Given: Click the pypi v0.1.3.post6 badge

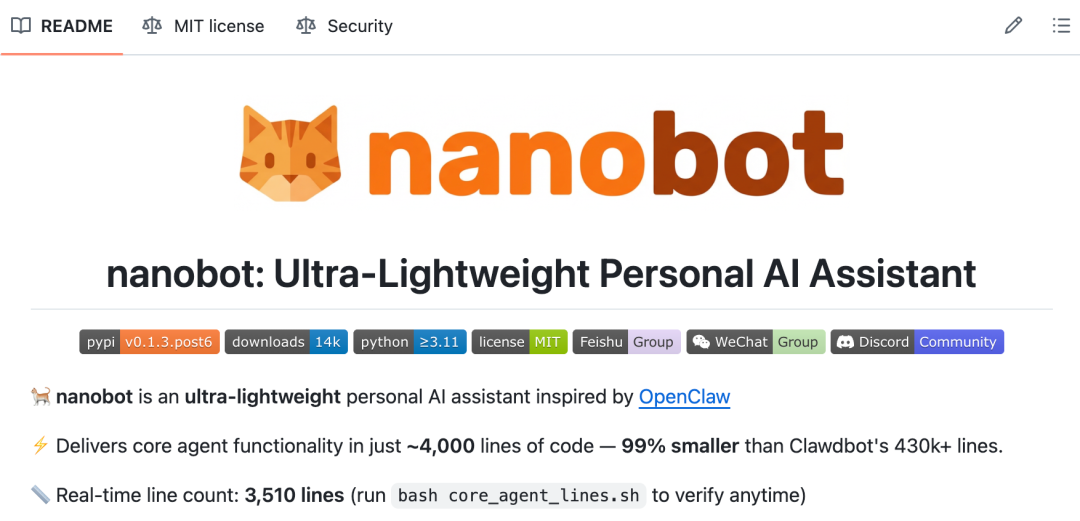Looking at the screenshot, I should [x=149, y=342].
